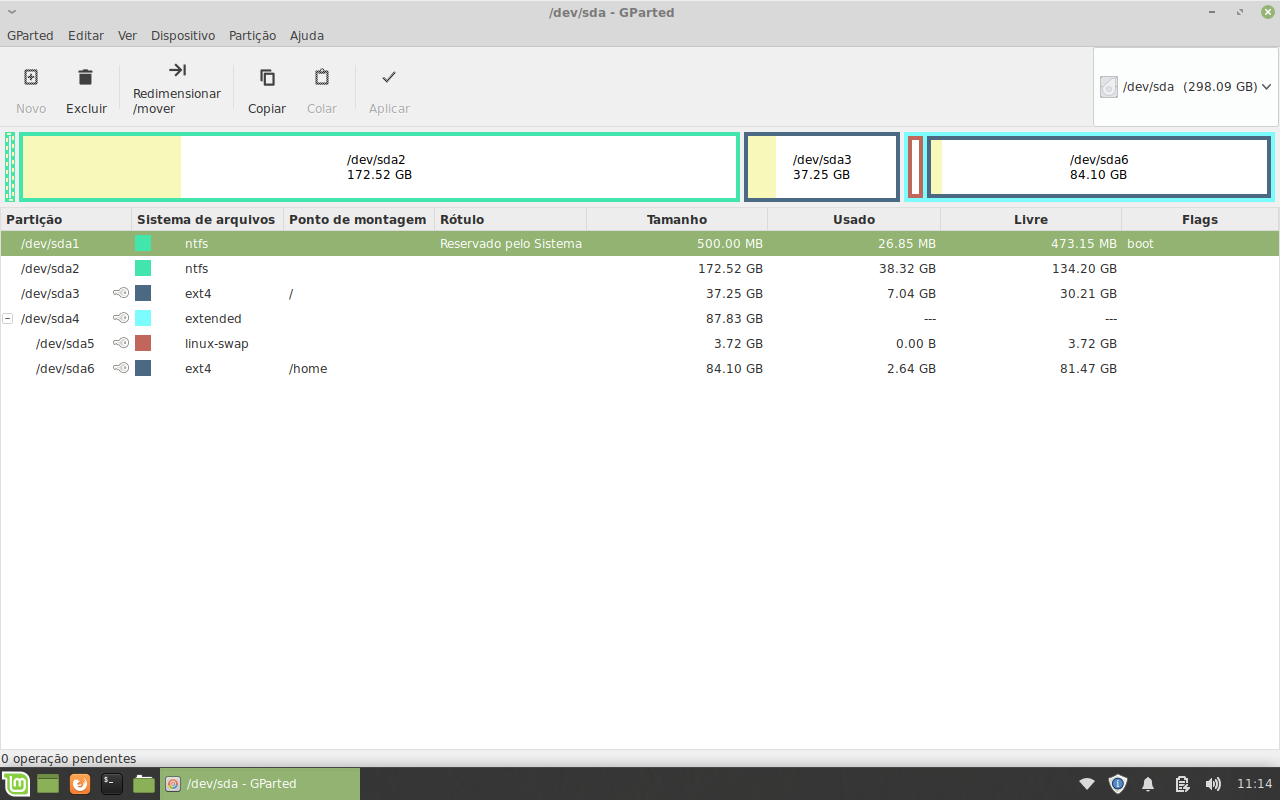Collapse the /dev/sda4 extended partition tree
This screenshot has height=800, width=1280.
(8, 319)
